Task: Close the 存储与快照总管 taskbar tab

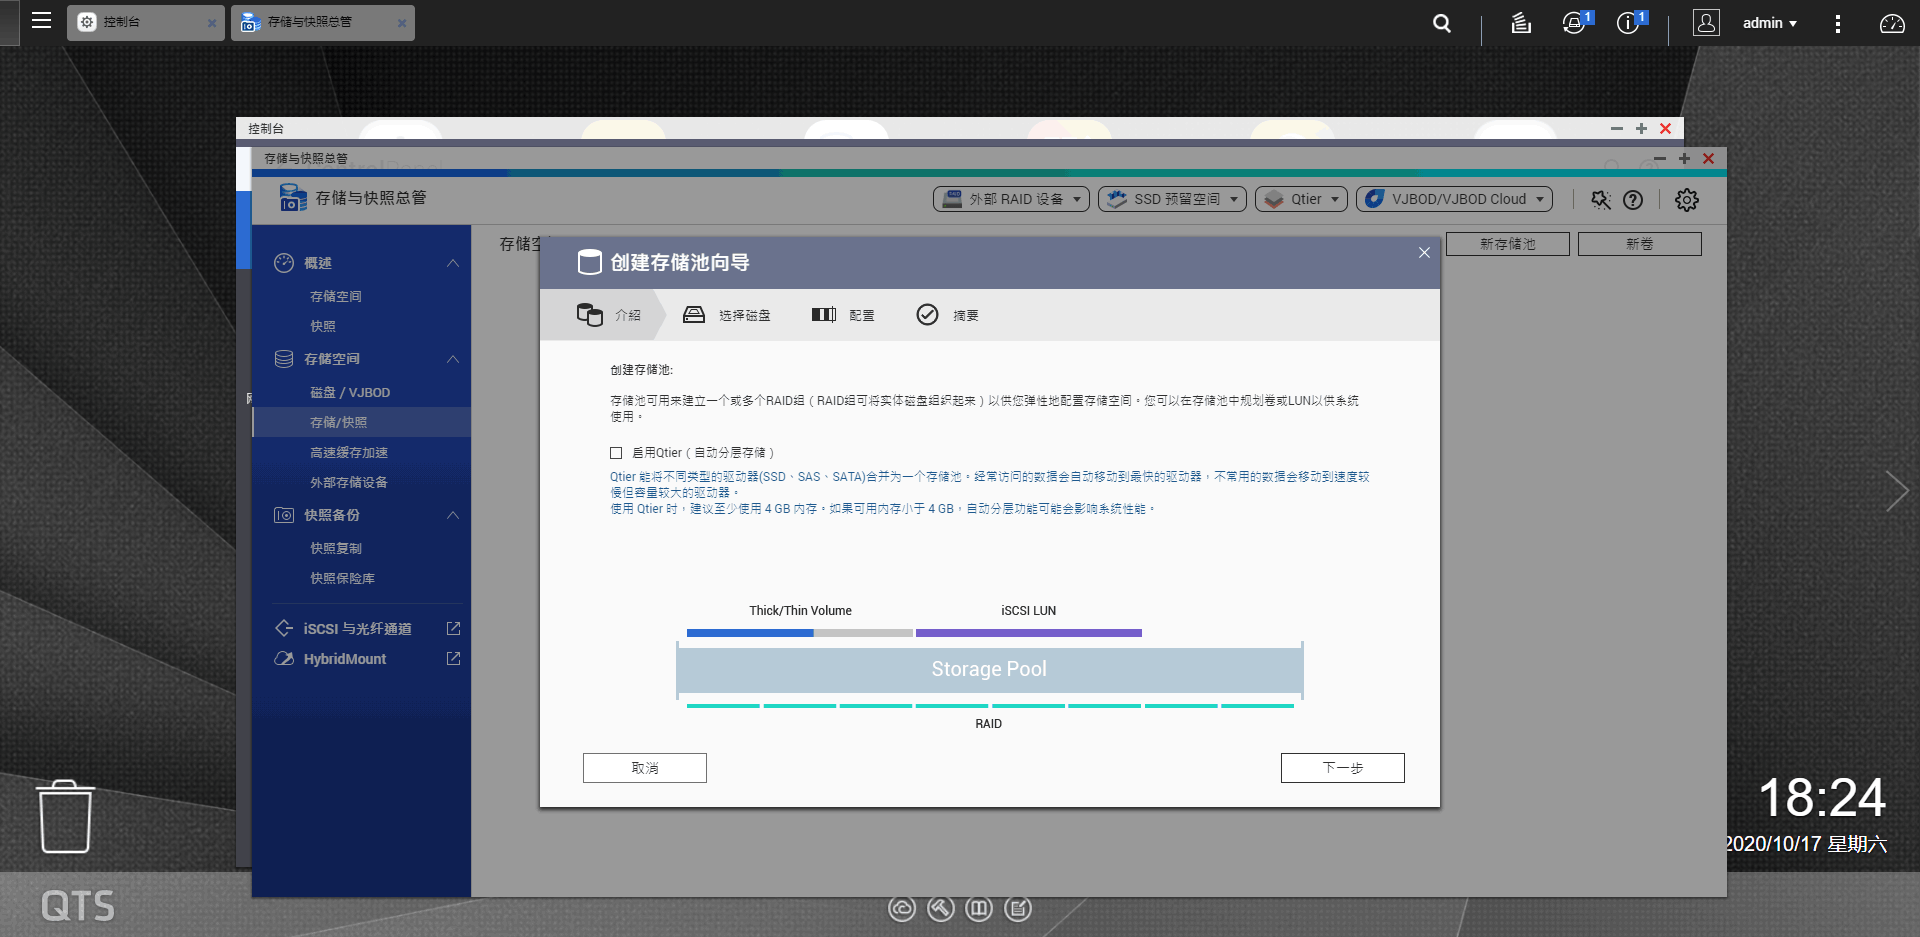Action: [x=402, y=23]
